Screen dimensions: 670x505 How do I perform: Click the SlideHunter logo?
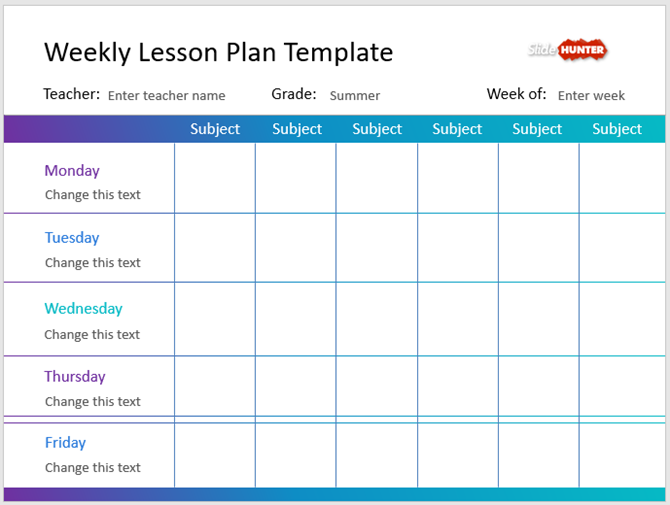(x=567, y=49)
